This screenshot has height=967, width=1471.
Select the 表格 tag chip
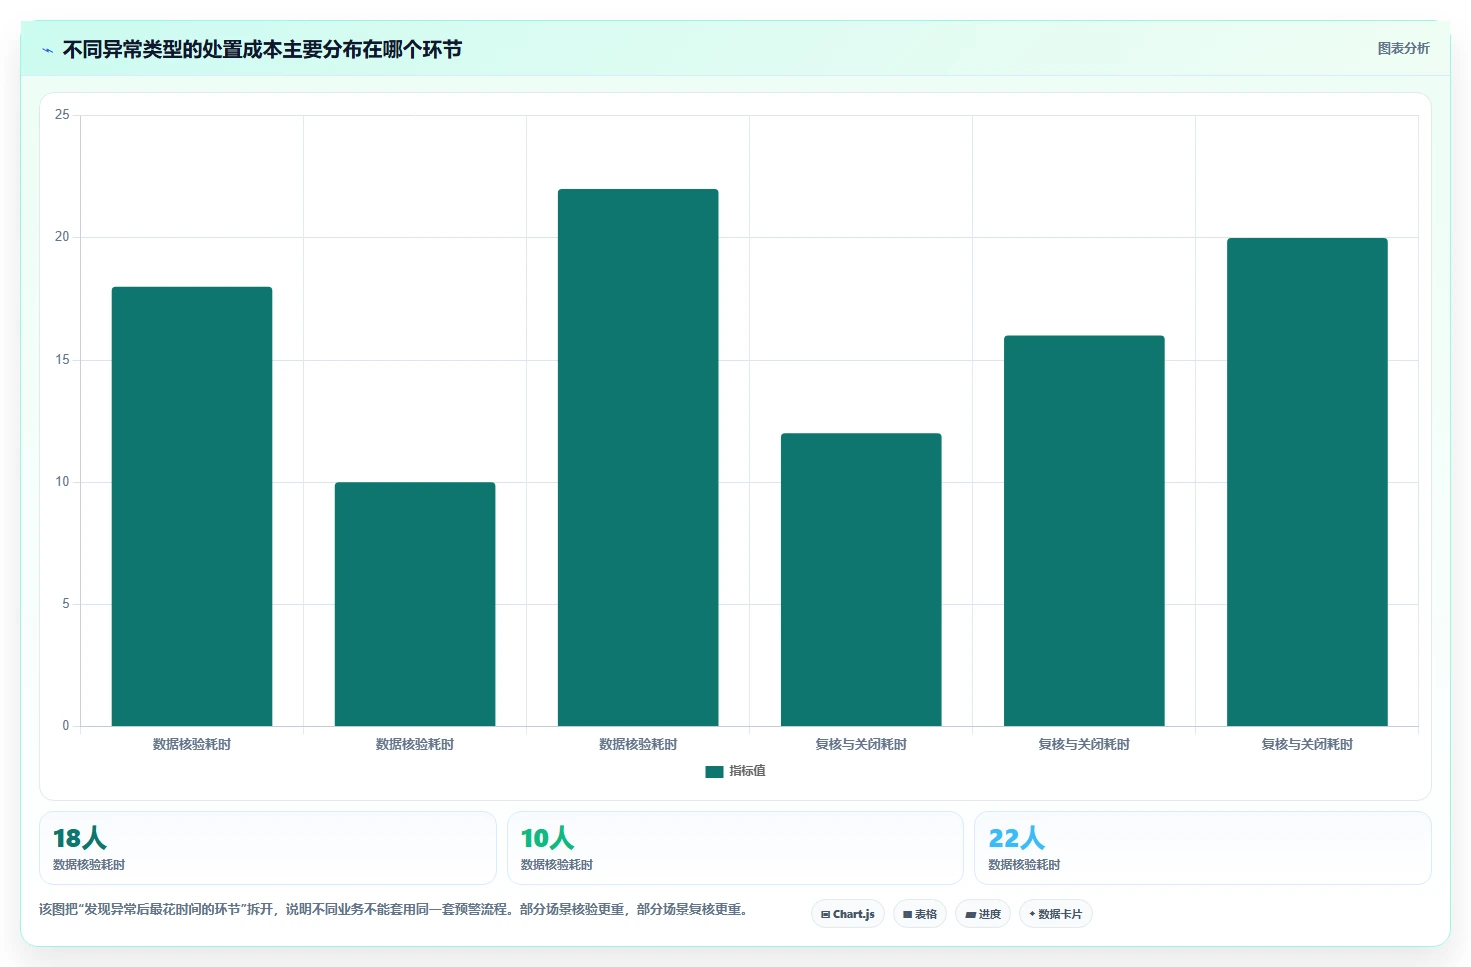920,914
